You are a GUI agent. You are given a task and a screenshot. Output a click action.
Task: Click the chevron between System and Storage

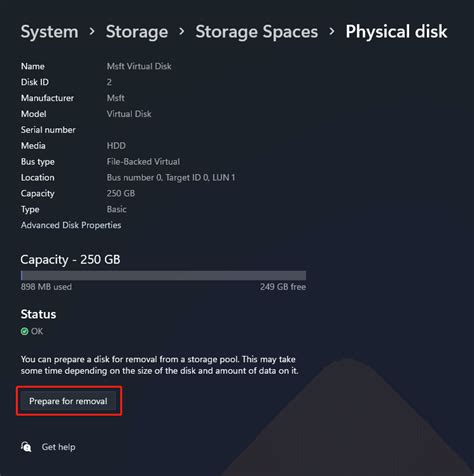pos(92,32)
